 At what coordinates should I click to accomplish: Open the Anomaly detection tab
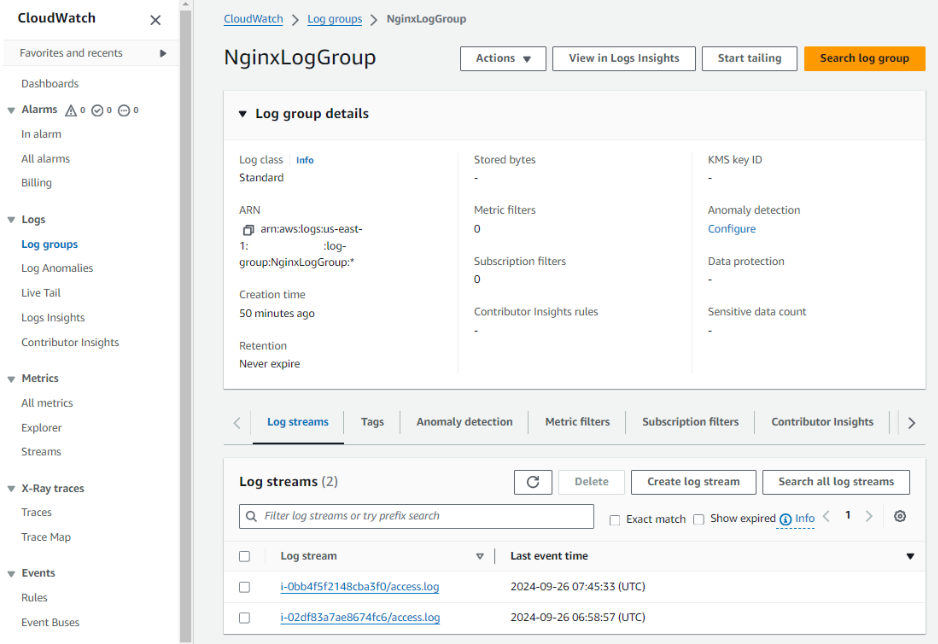[x=464, y=422]
